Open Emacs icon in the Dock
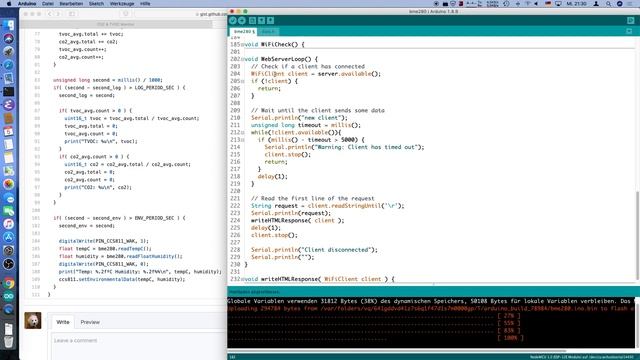 coord(9,105)
